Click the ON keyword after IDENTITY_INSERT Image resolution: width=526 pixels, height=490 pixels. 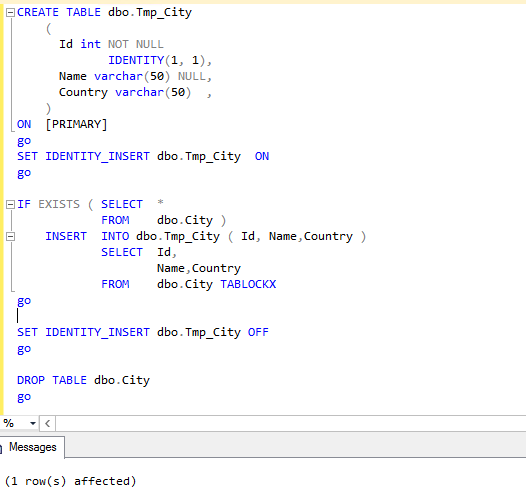262,156
